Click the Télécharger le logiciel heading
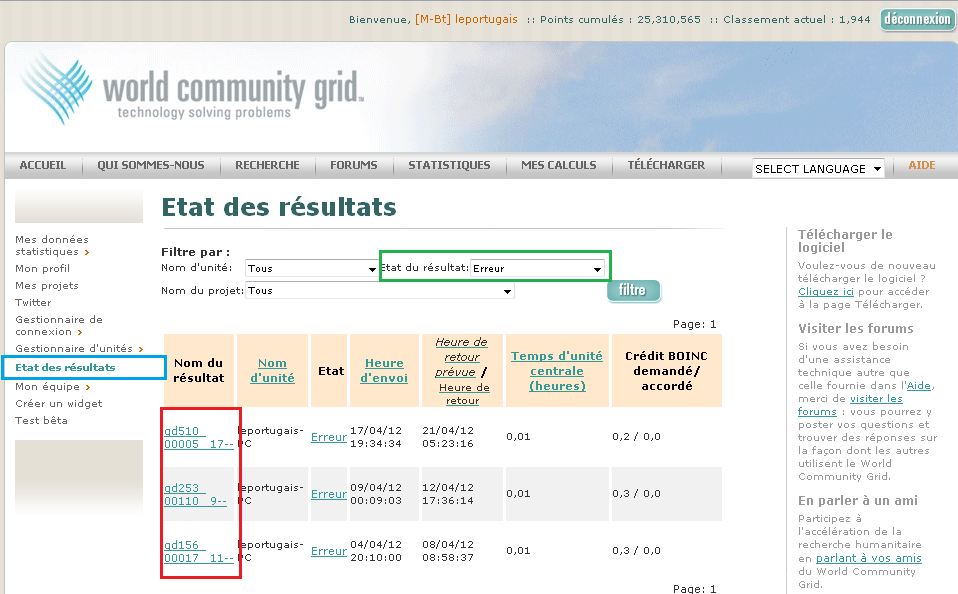 845,241
